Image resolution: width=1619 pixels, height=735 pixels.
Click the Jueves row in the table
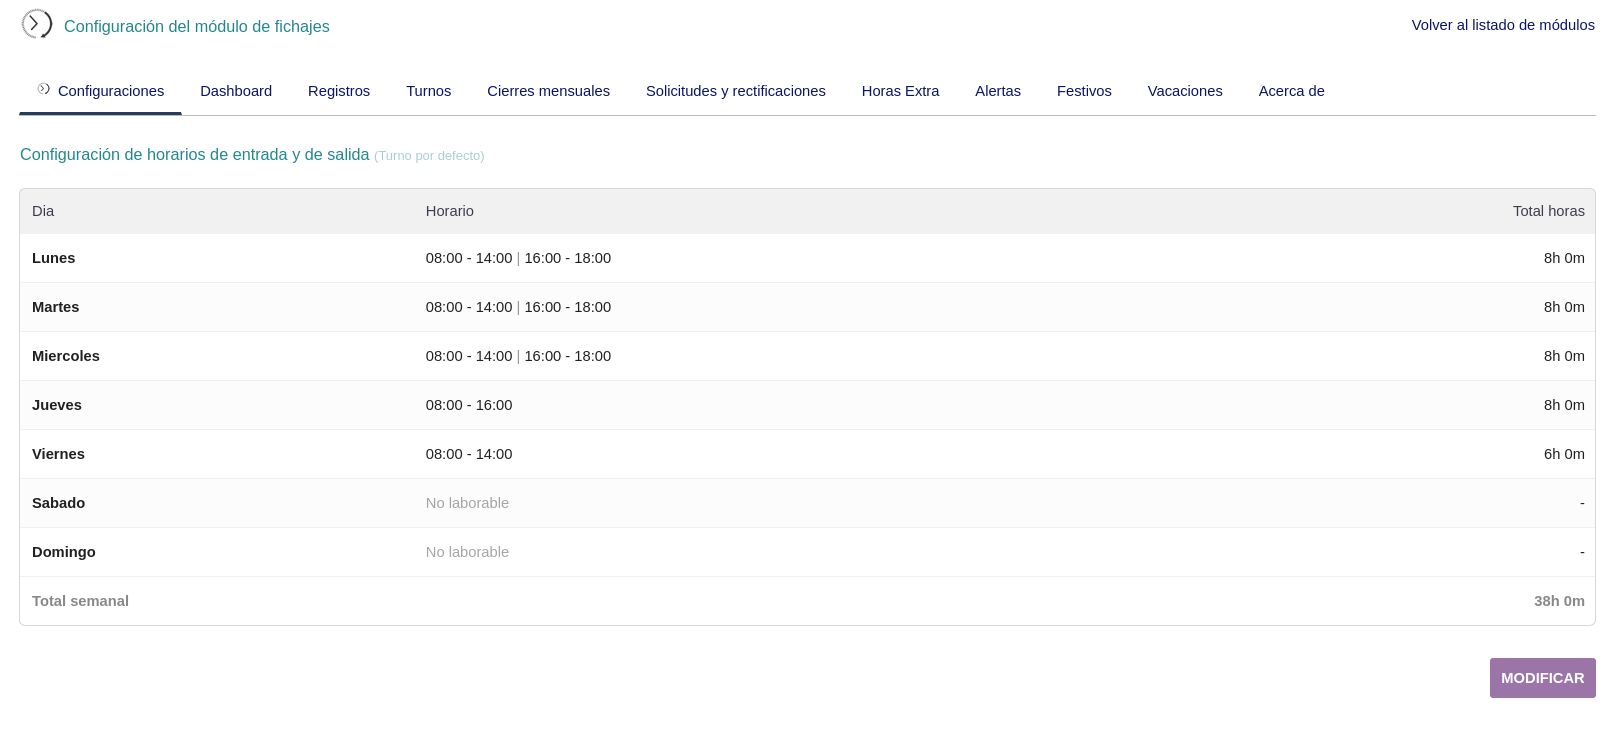(x=57, y=405)
